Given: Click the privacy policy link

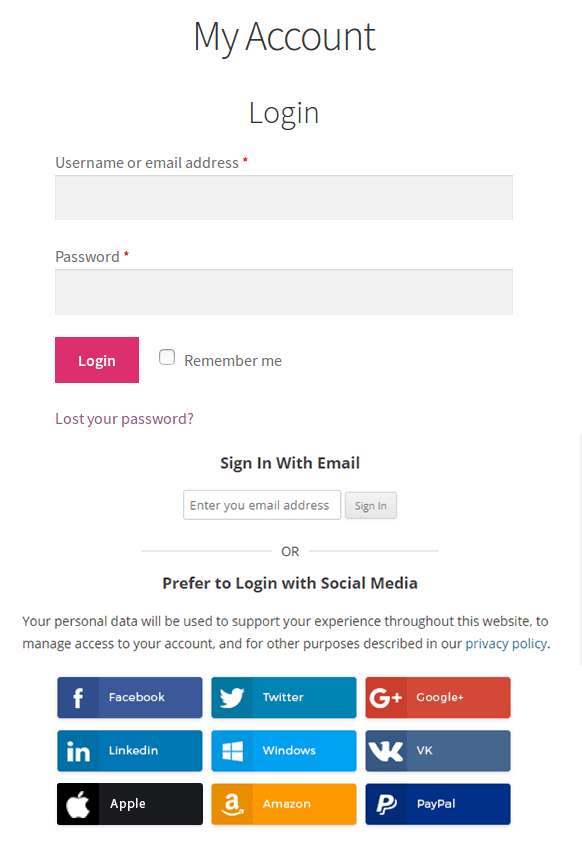Looking at the screenshot, I should coord(506,643).
